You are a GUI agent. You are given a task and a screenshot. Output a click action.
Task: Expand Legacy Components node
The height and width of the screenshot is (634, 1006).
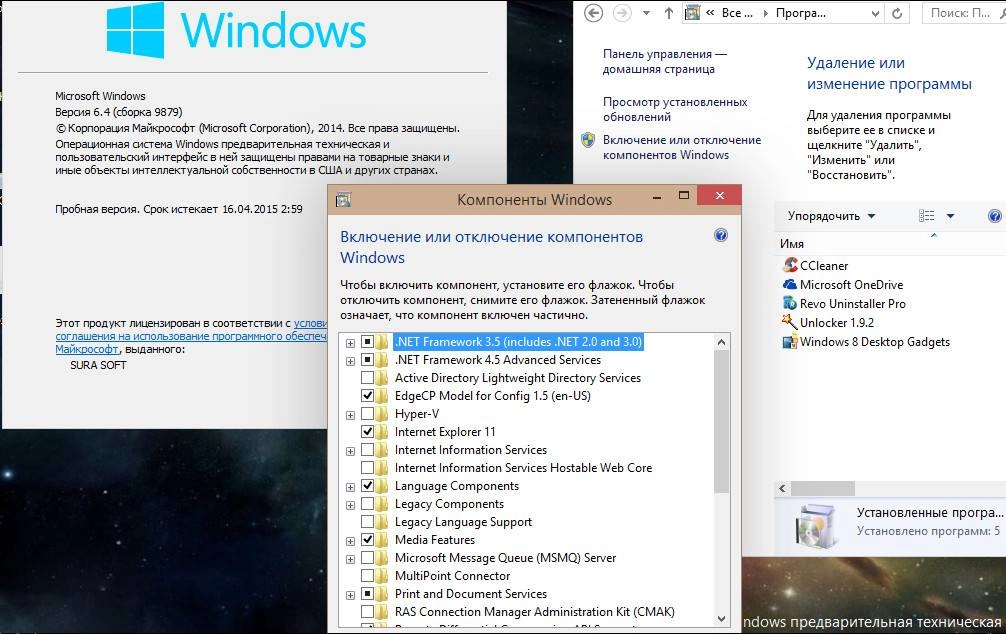[350, 505]
